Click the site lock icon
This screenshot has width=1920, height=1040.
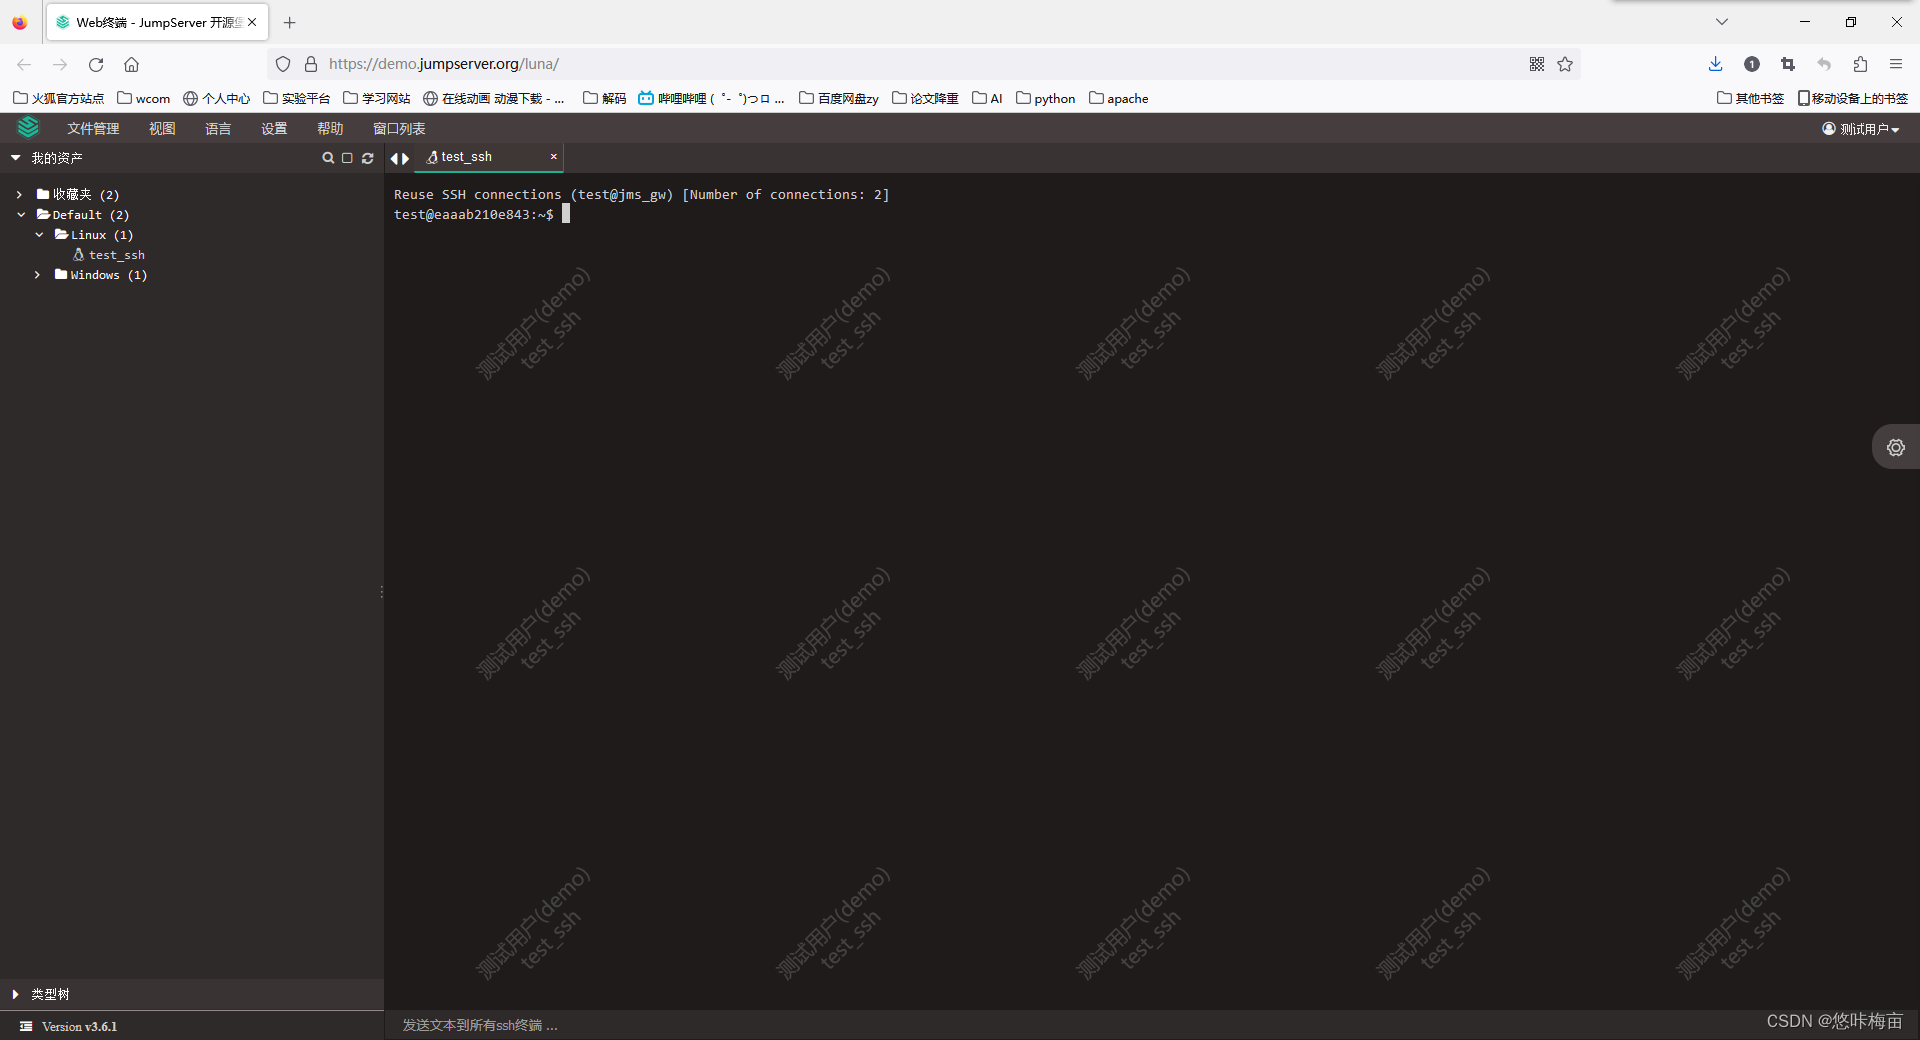click(x=311, y=64)
